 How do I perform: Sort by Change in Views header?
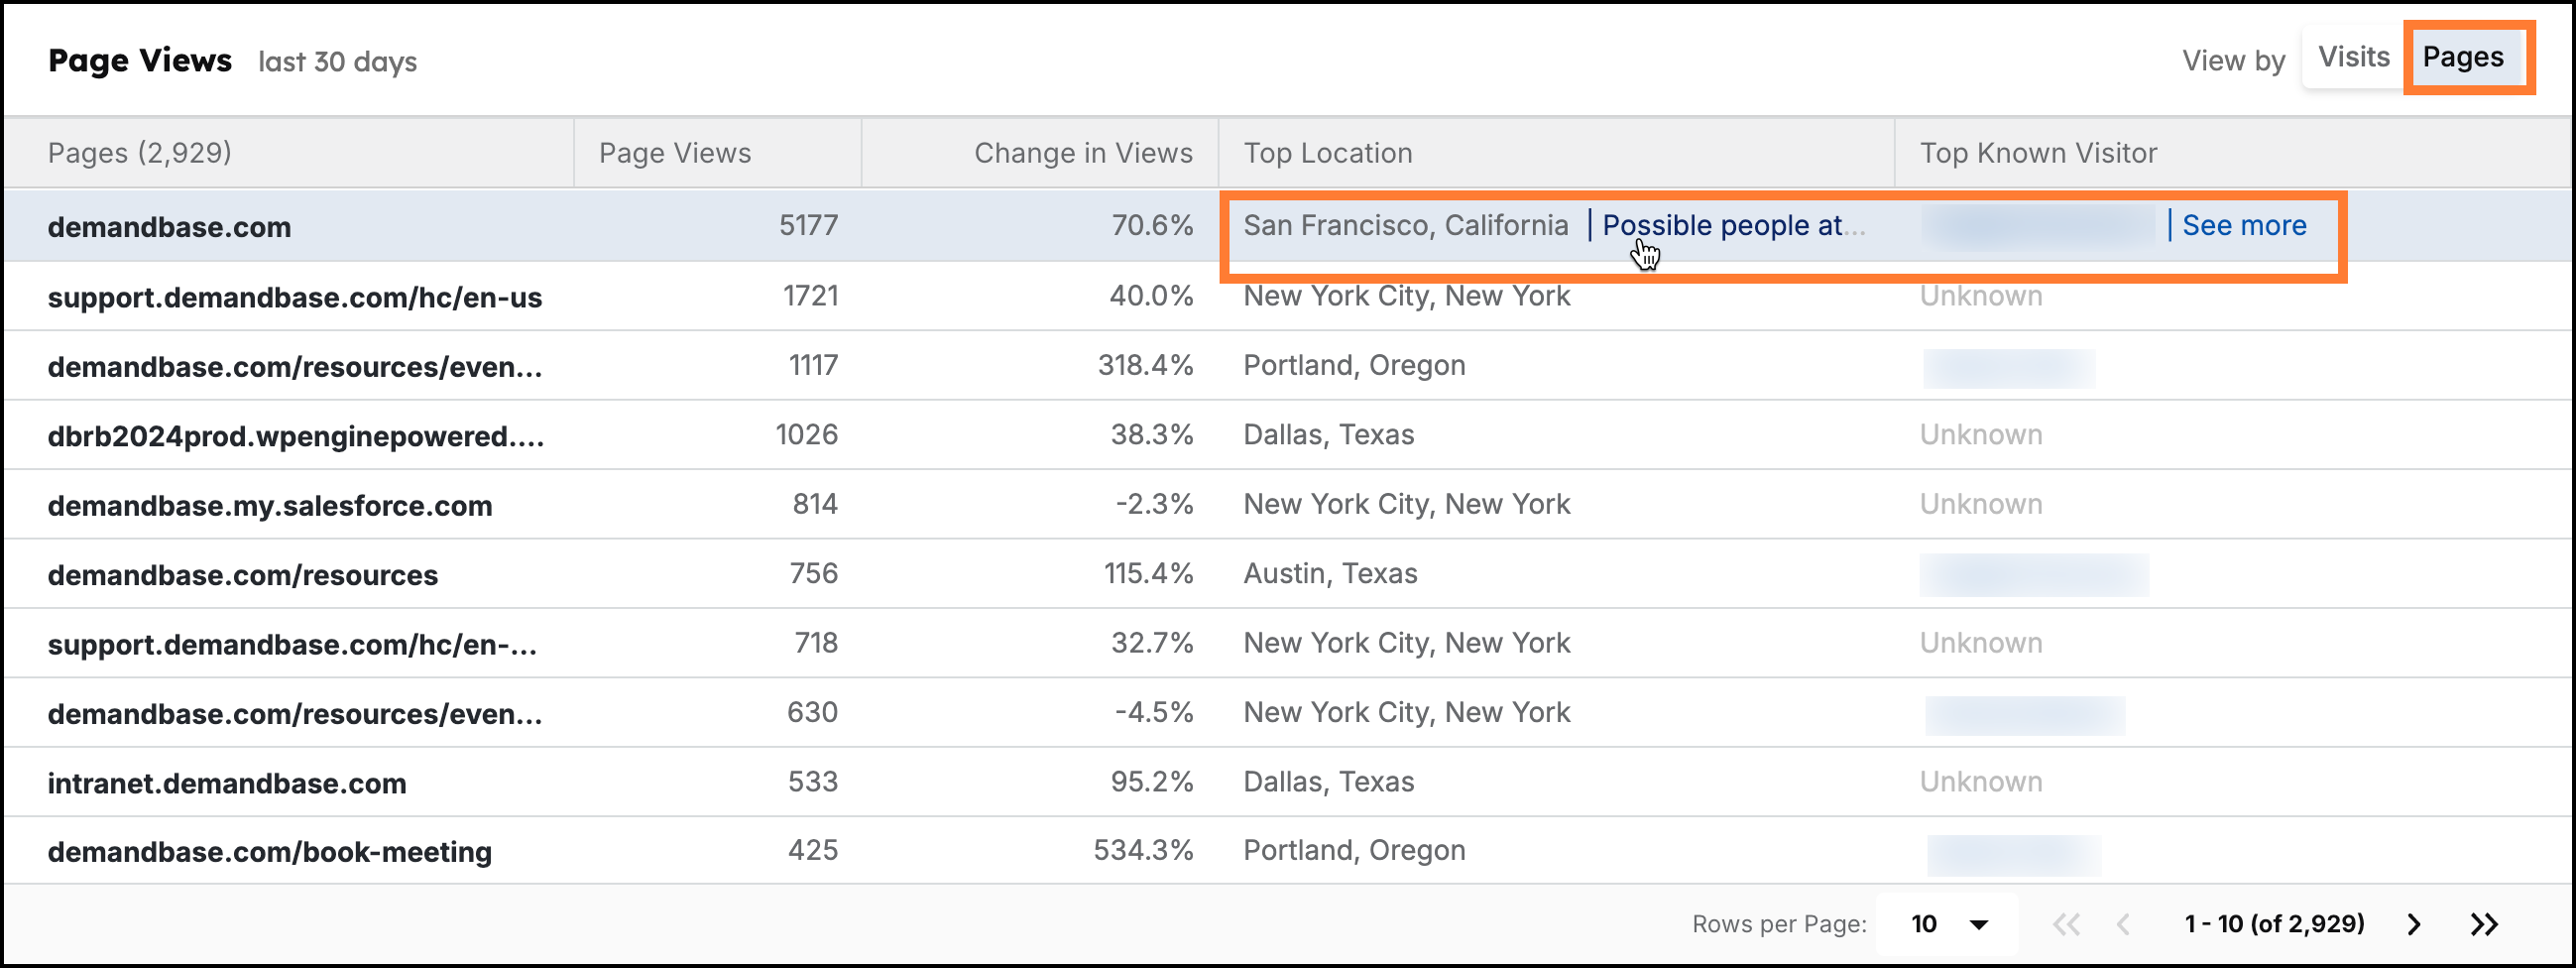[x=1082, y=153]
